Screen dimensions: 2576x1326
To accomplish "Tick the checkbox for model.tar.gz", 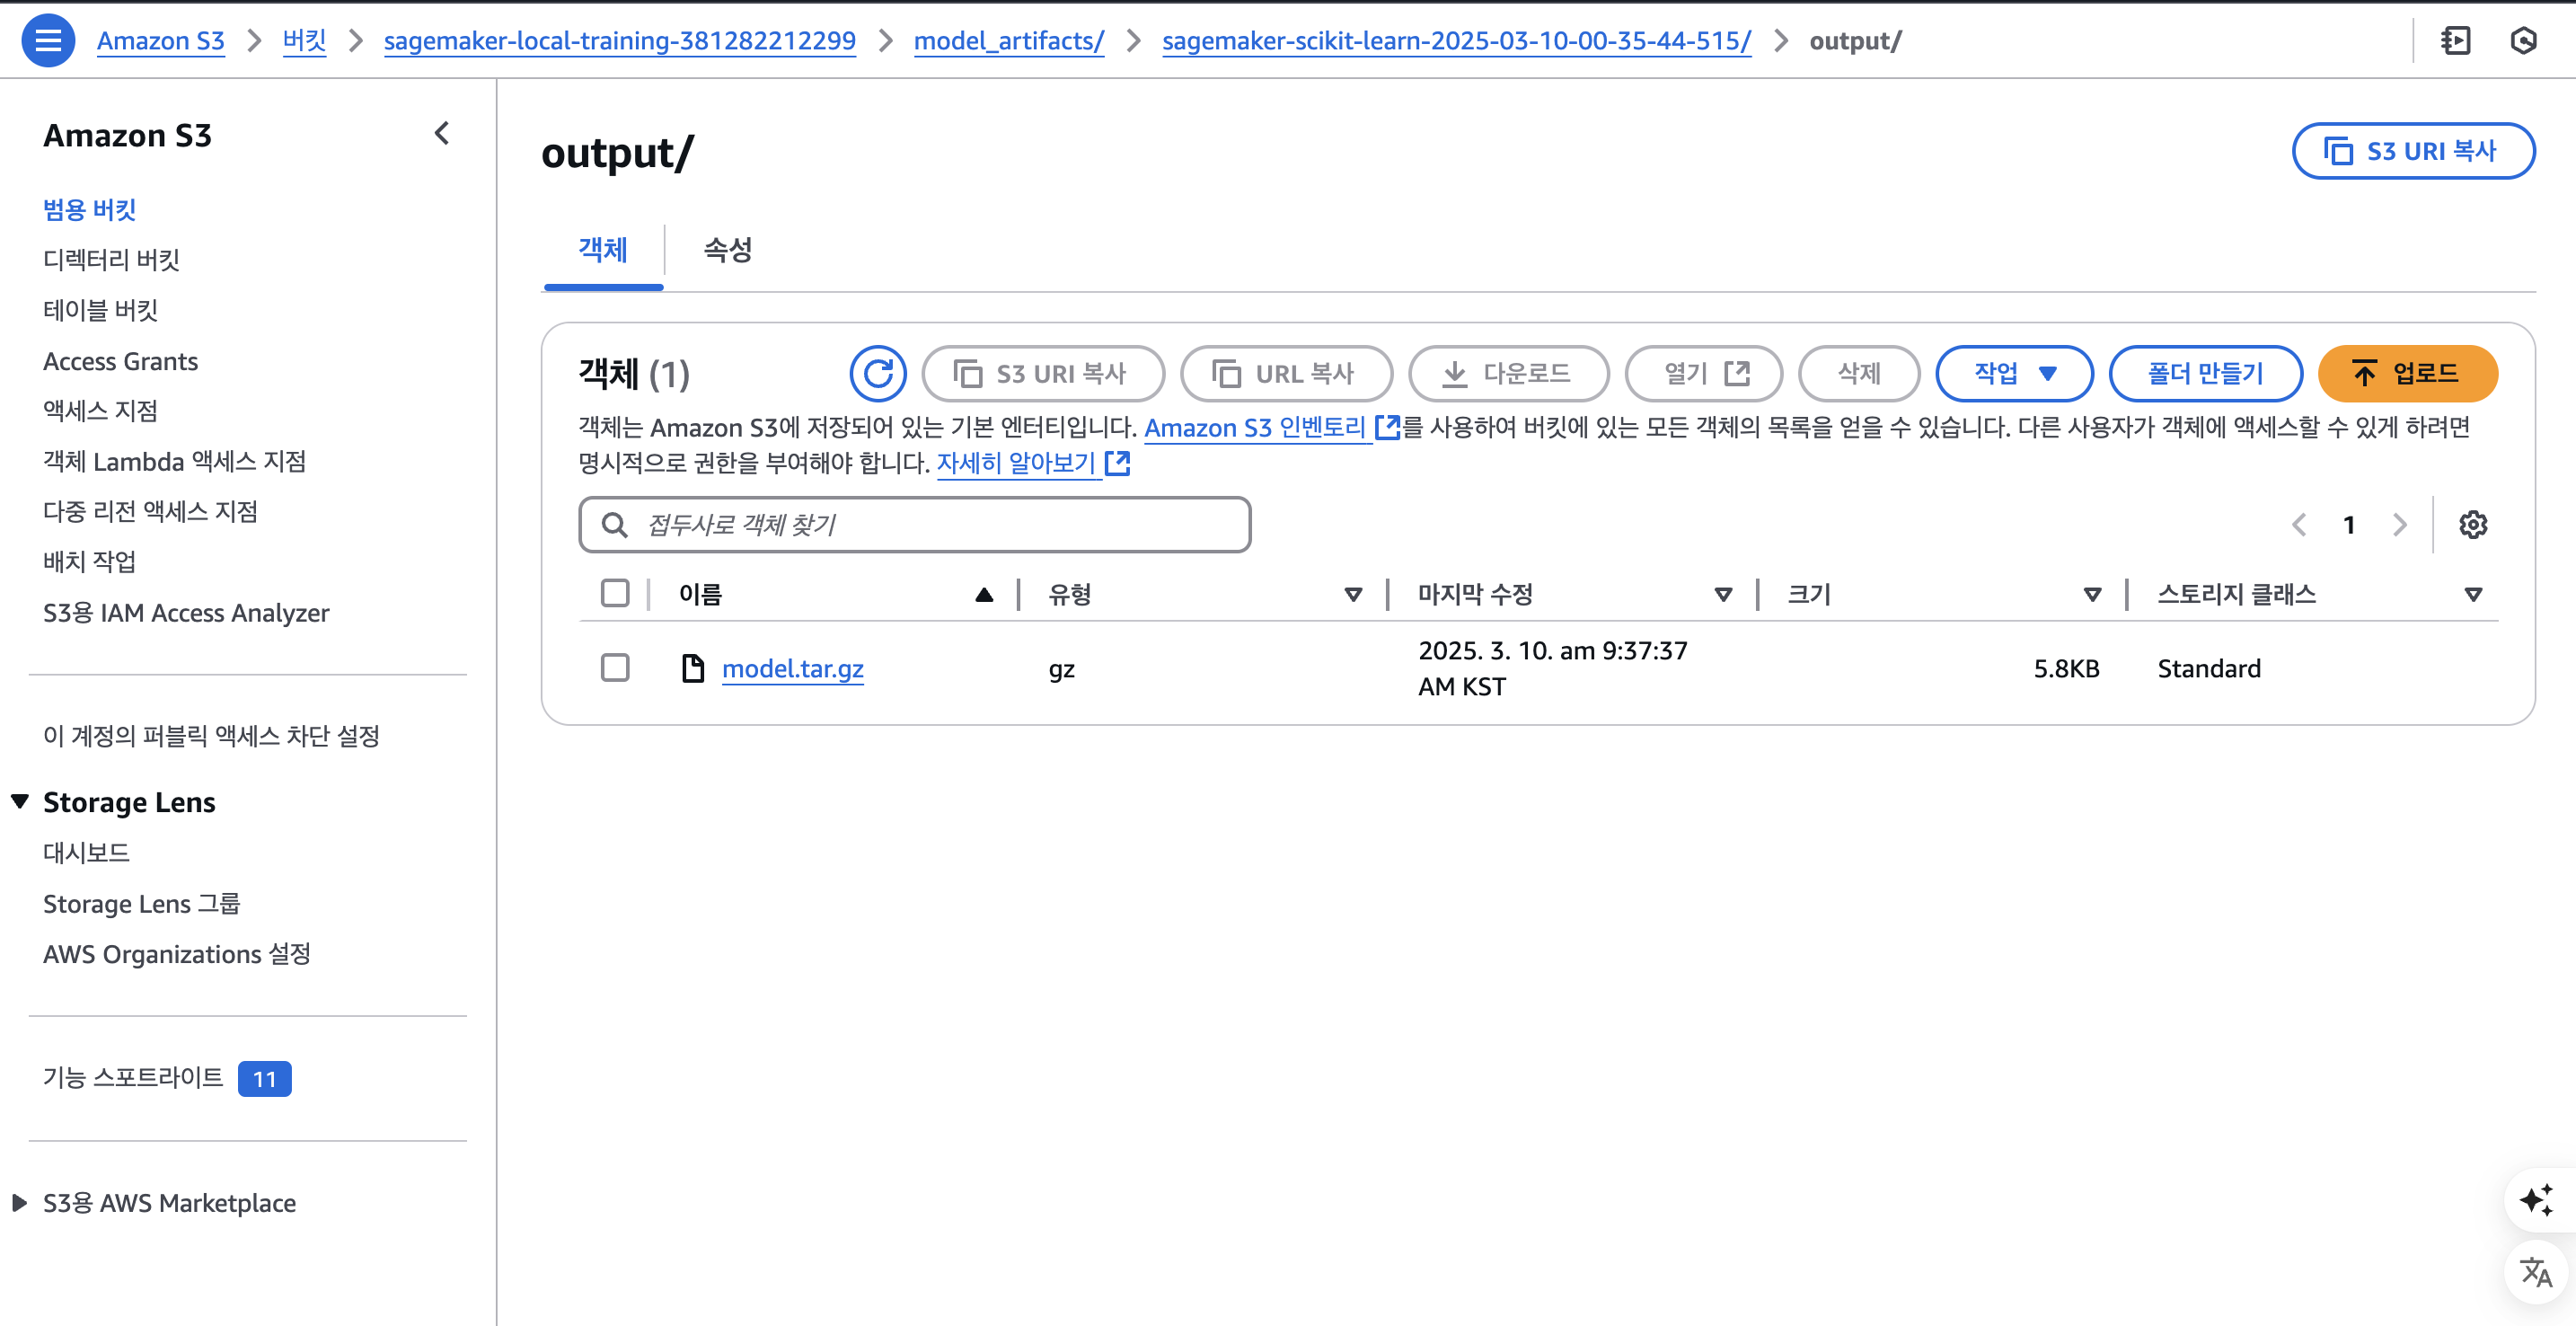I will (x=615, y=668).
